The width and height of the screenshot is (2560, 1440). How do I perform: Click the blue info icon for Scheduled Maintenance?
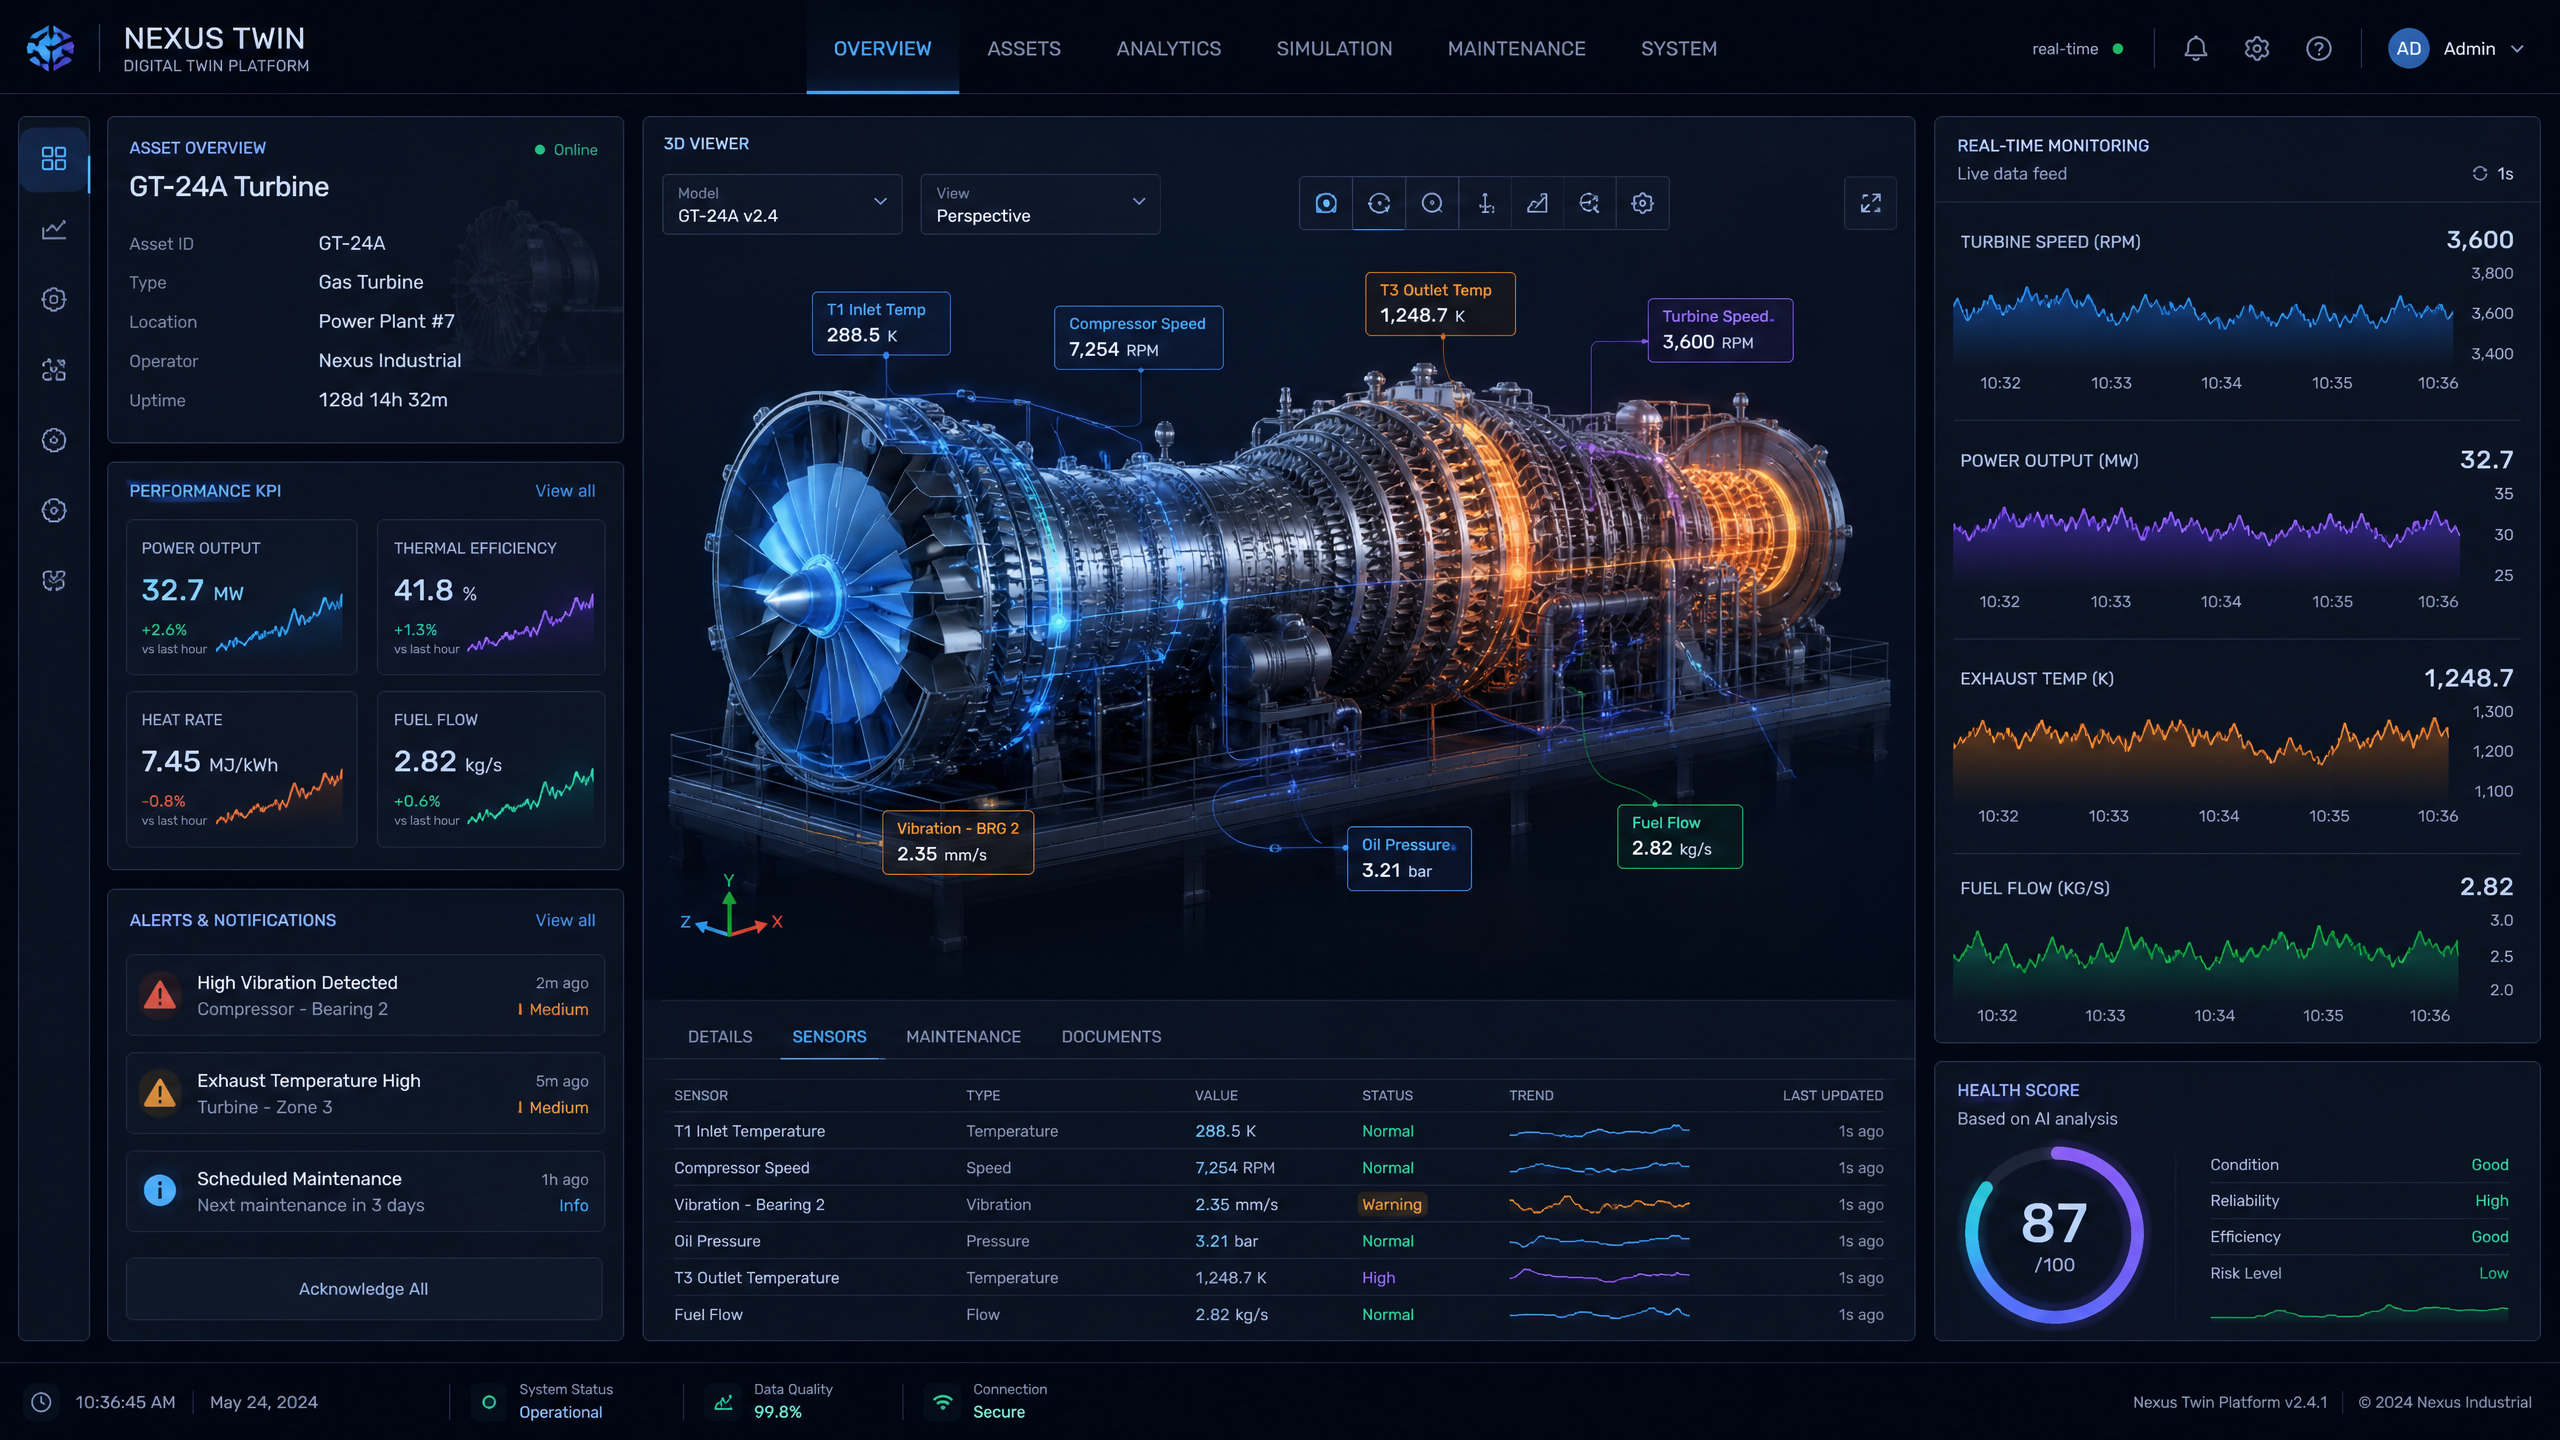[x=160, y=1190]
